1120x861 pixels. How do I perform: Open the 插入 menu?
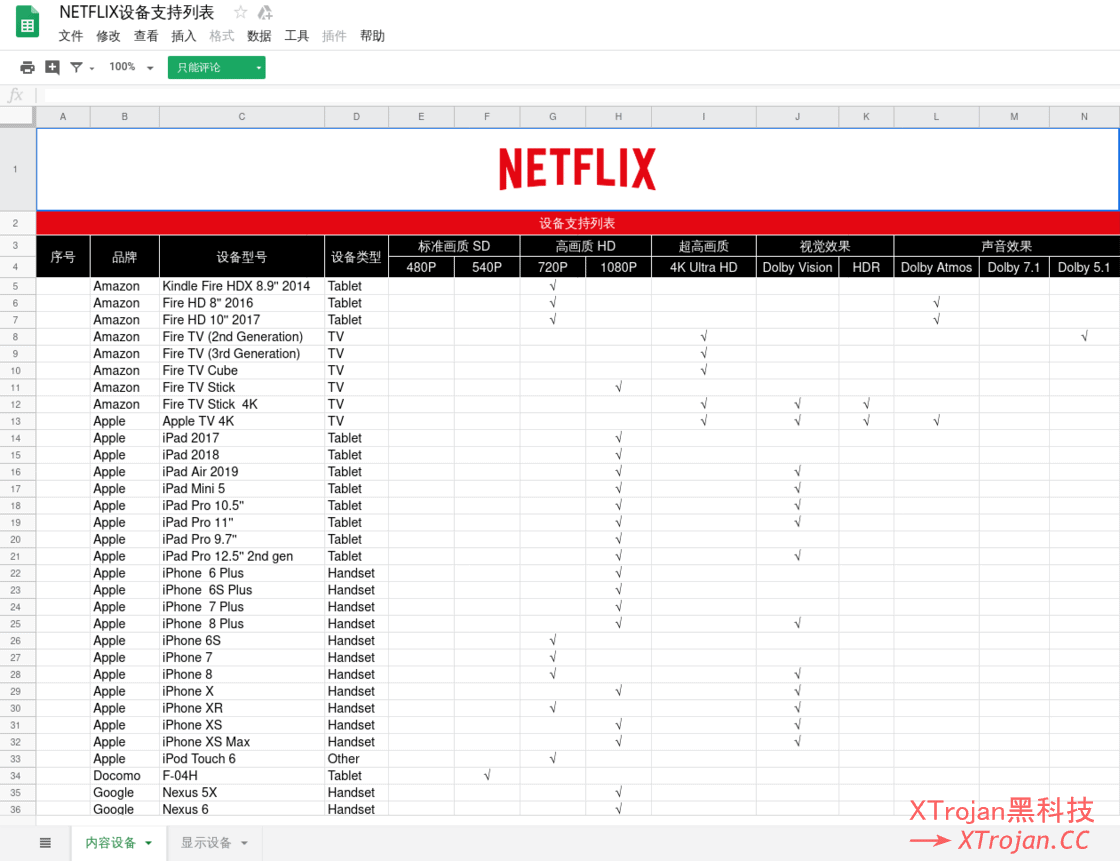(184, 36)
